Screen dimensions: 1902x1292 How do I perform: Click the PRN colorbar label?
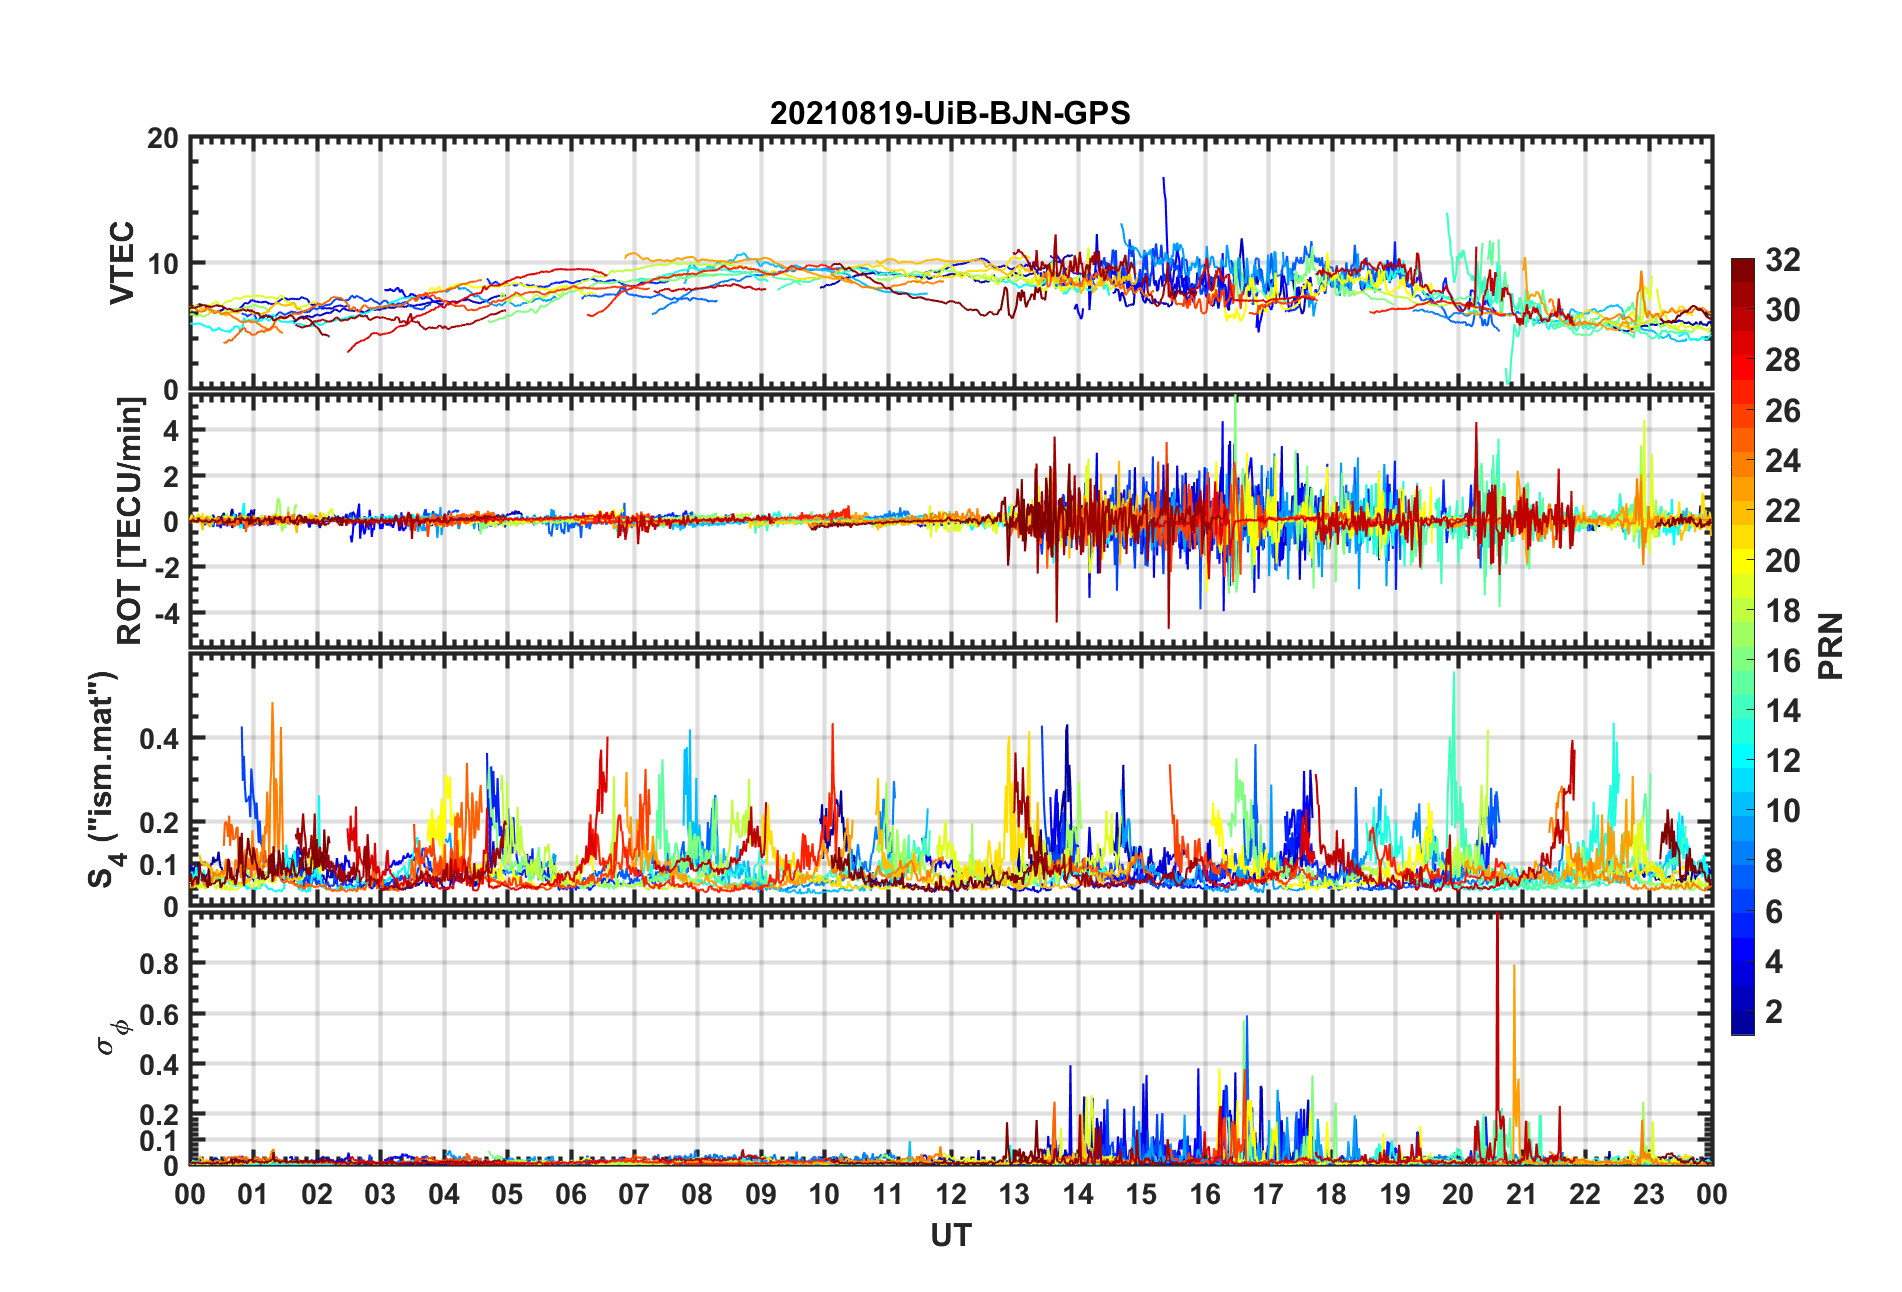1830,646
